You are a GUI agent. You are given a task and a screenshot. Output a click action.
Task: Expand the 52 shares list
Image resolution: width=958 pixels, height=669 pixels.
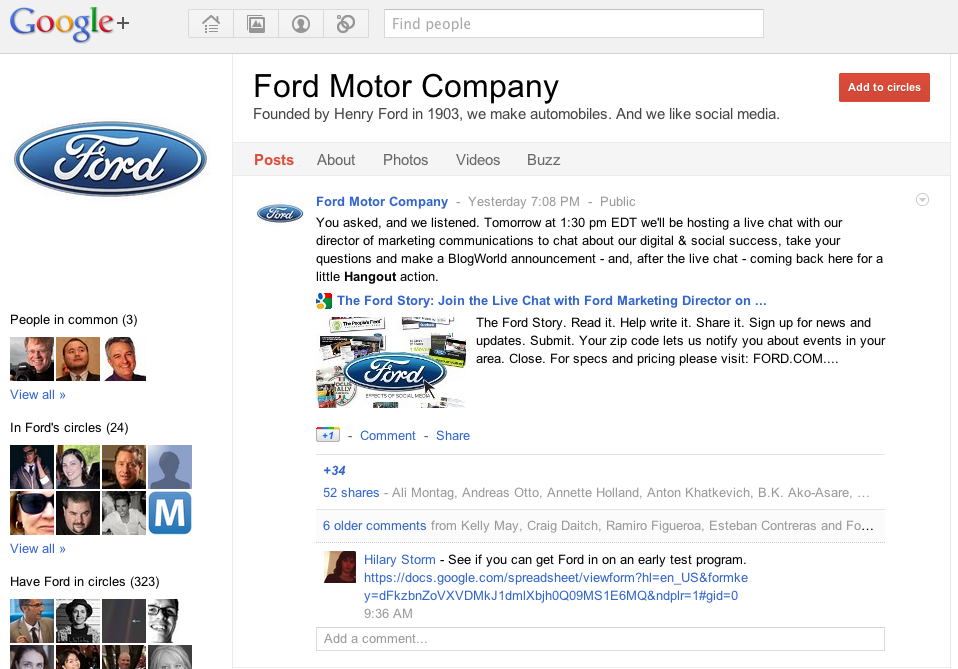coord(351,492)
